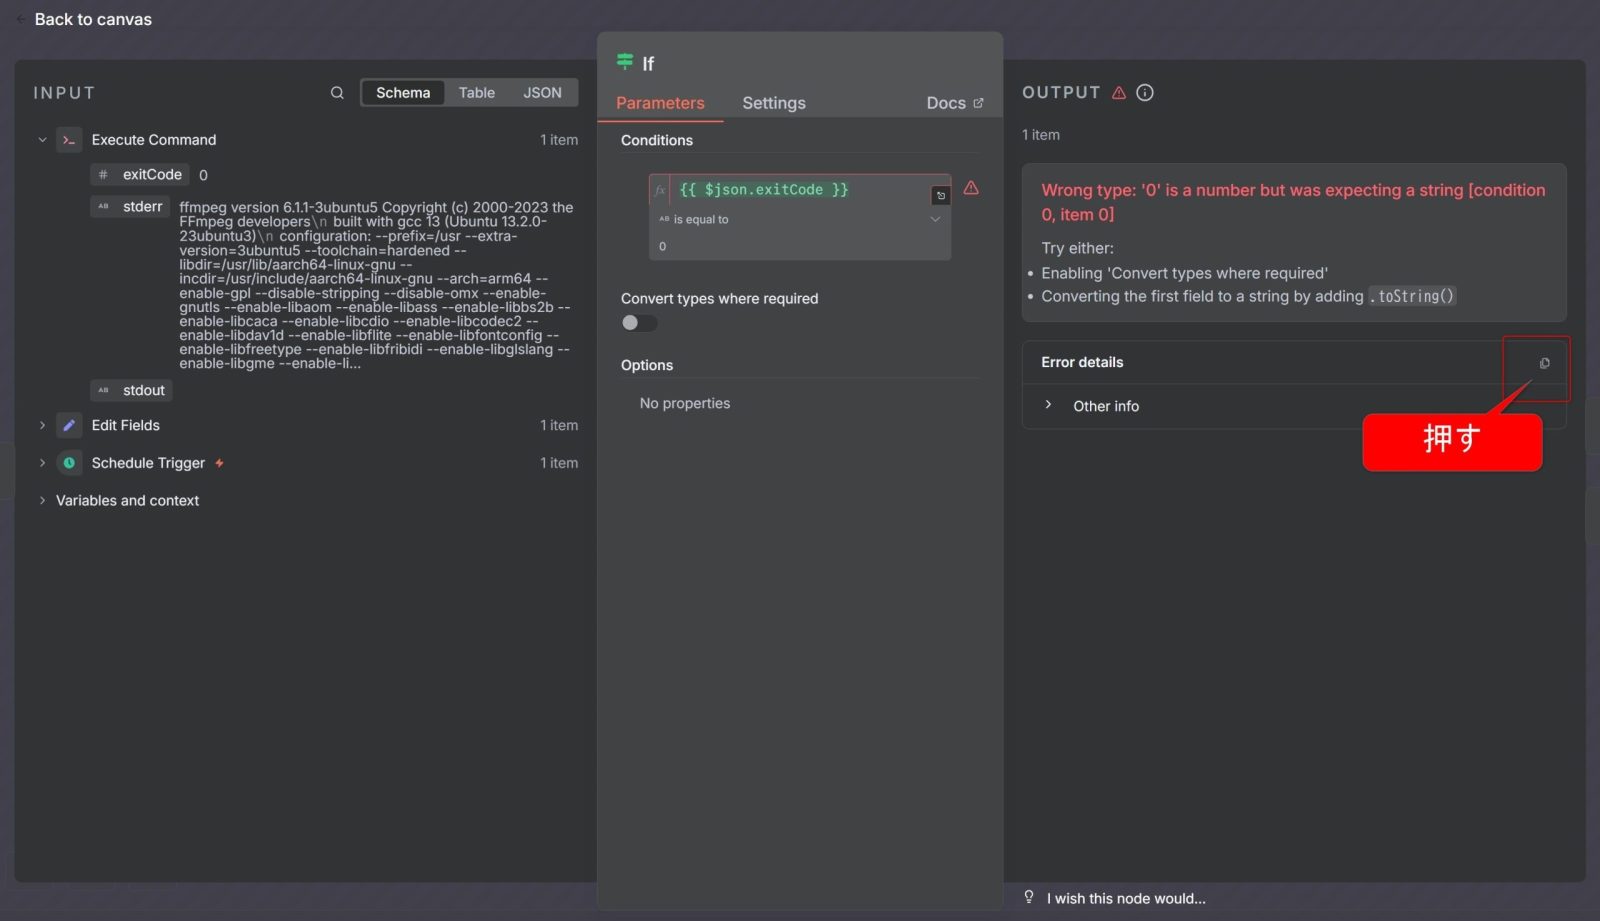Click the Schedule Trigger clock icon

(x=69, y=463)
